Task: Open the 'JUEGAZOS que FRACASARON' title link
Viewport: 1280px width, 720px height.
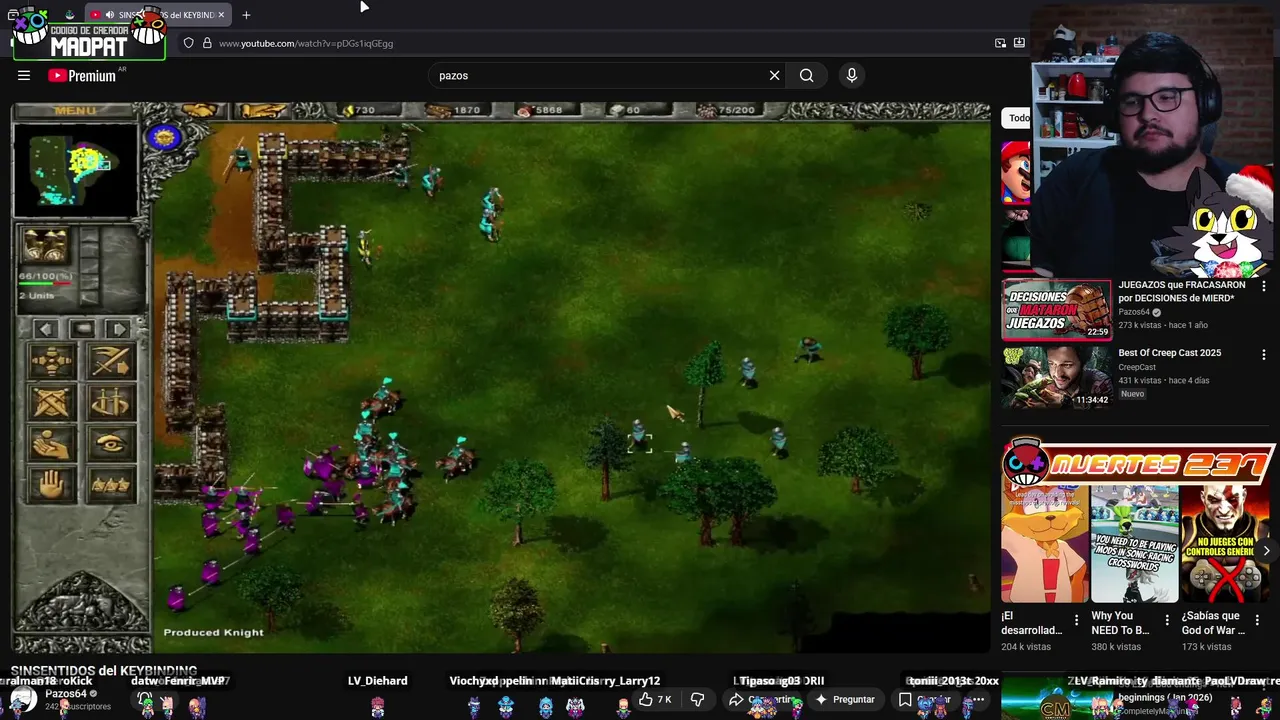Action: 1181,291
